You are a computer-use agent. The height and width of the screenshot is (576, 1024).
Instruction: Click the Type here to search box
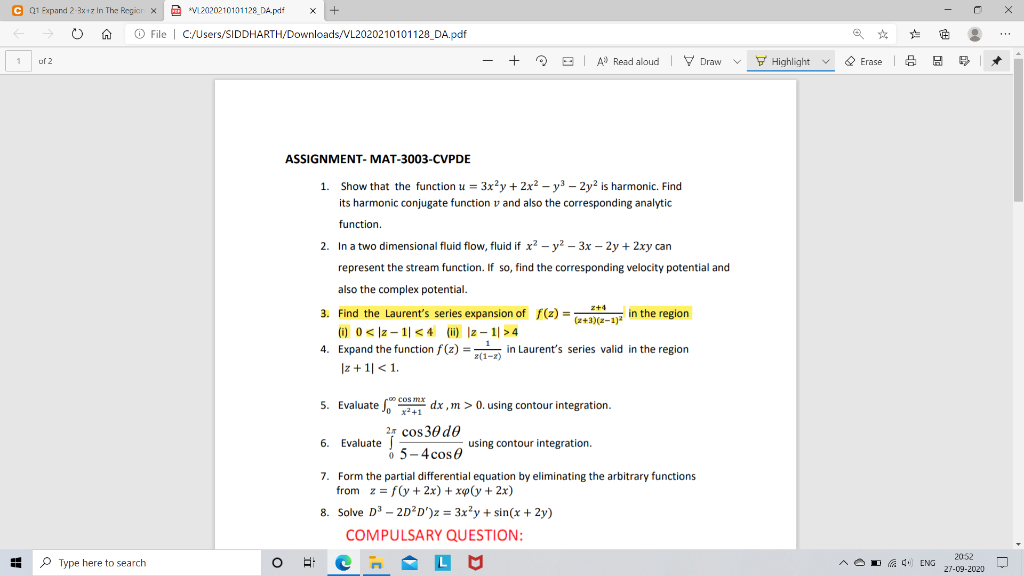[x=147, y=562]
